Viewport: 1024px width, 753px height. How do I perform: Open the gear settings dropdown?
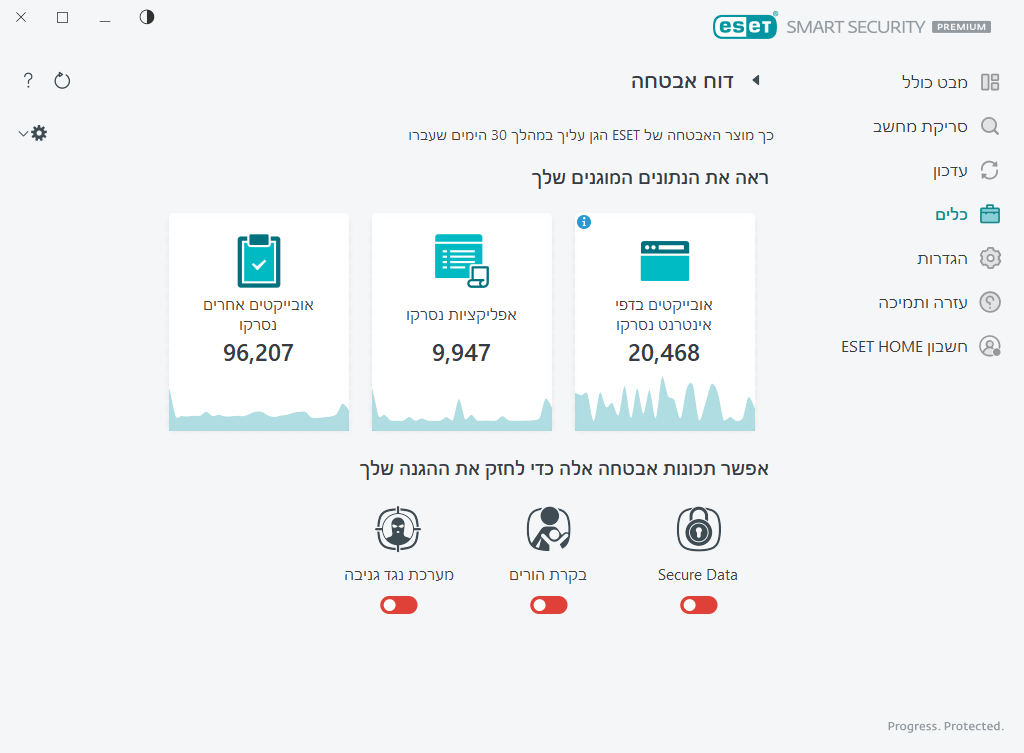[x=33, y=133]
